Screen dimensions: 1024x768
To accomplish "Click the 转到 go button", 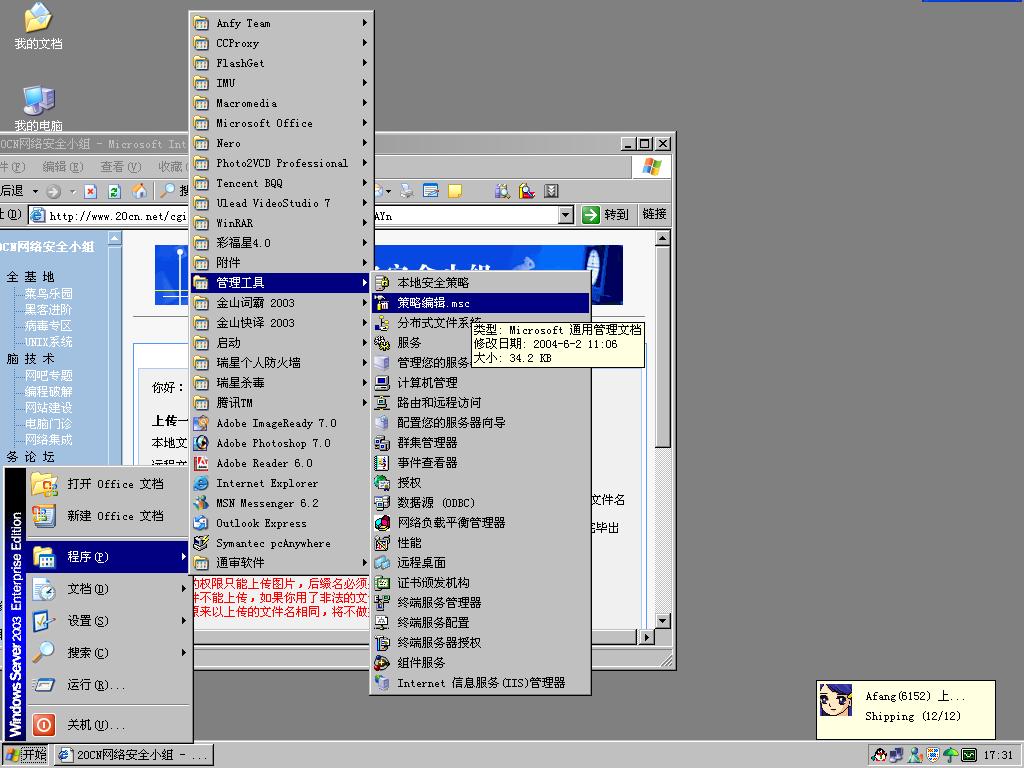I will pos(605,215).
